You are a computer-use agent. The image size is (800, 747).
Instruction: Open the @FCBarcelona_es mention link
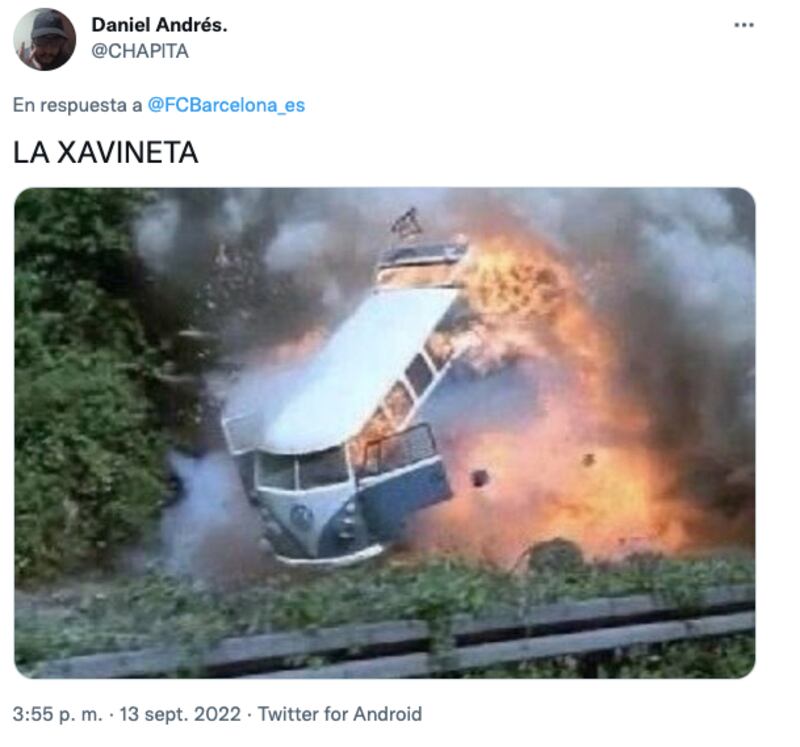click(x=226, y=105)
